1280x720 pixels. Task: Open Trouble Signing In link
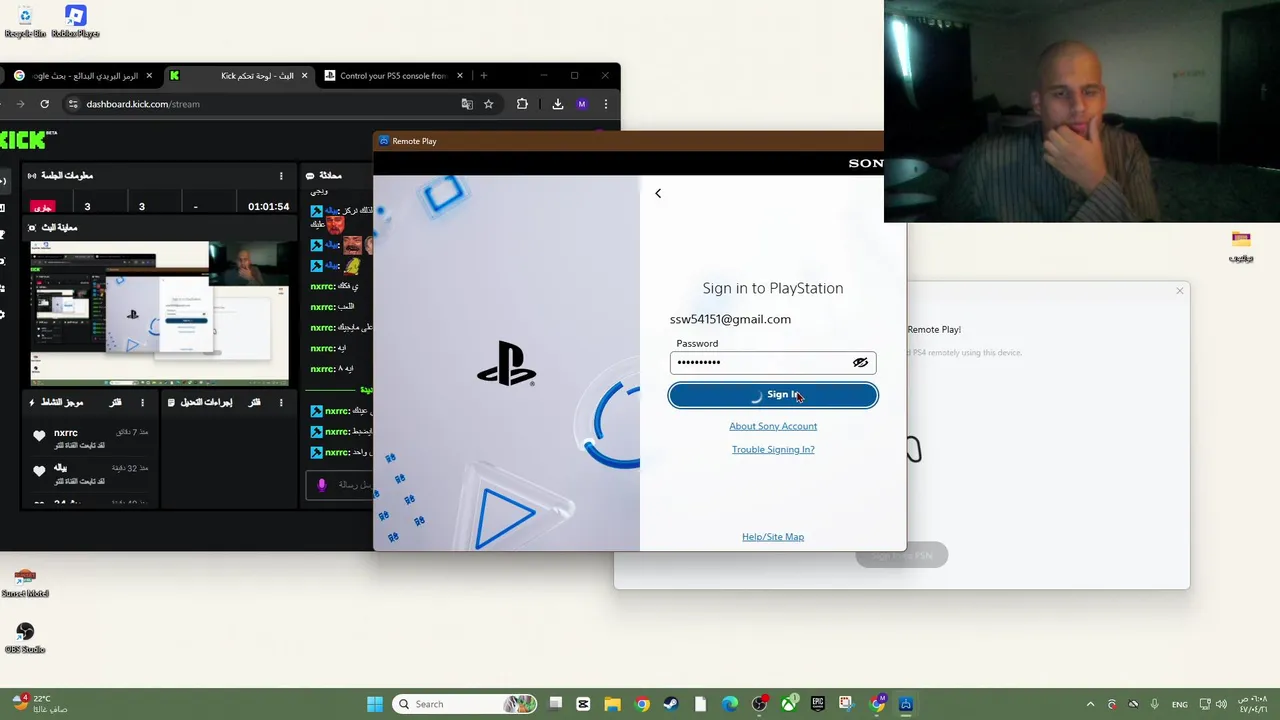point(773,449)
